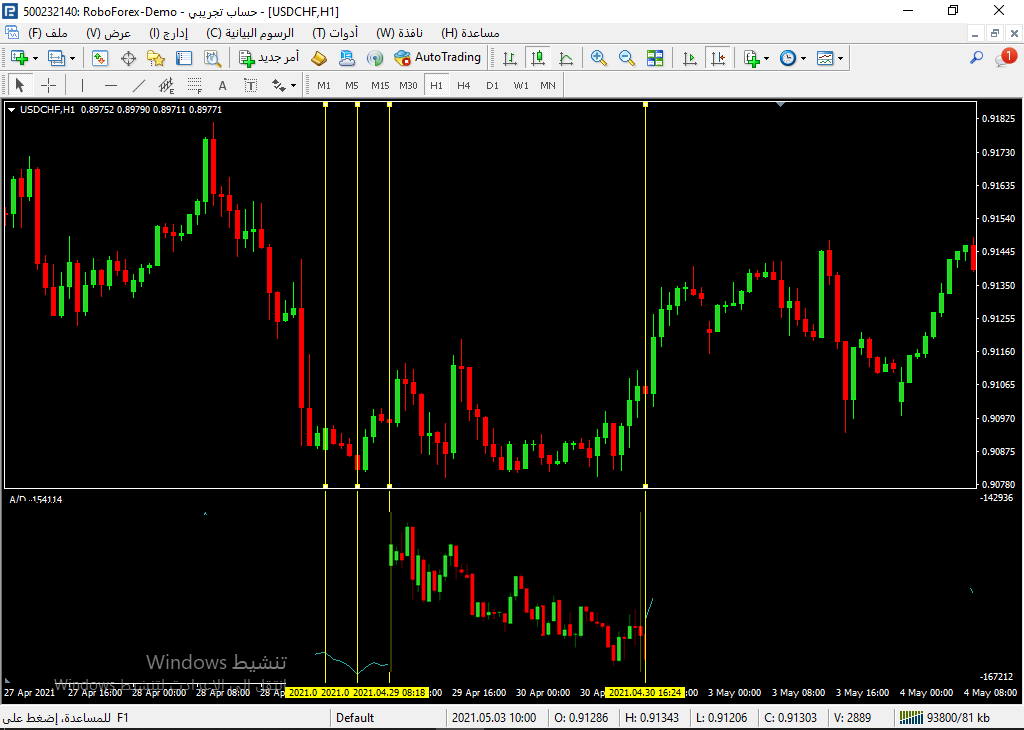
Task: Select the crosshair cursor tool
Action: click(x=47, y=85)
